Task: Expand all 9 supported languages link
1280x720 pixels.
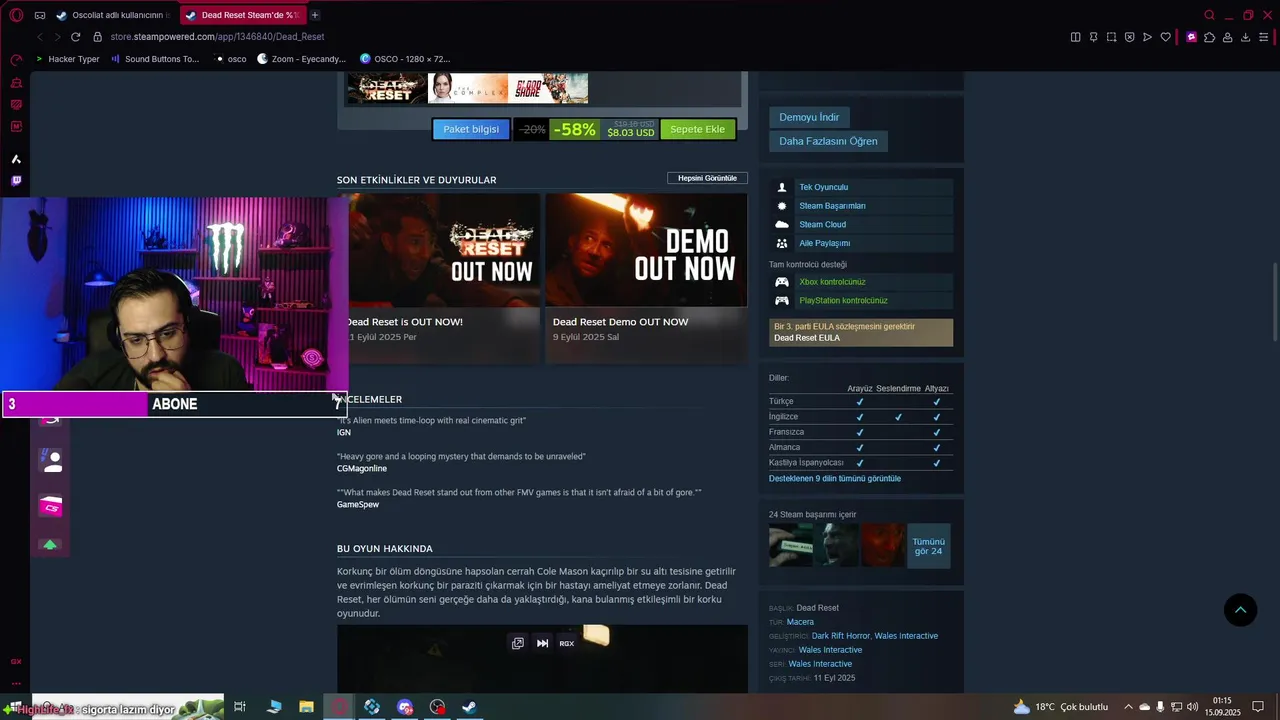Action: pyautogui.click(x=835, y=478)
